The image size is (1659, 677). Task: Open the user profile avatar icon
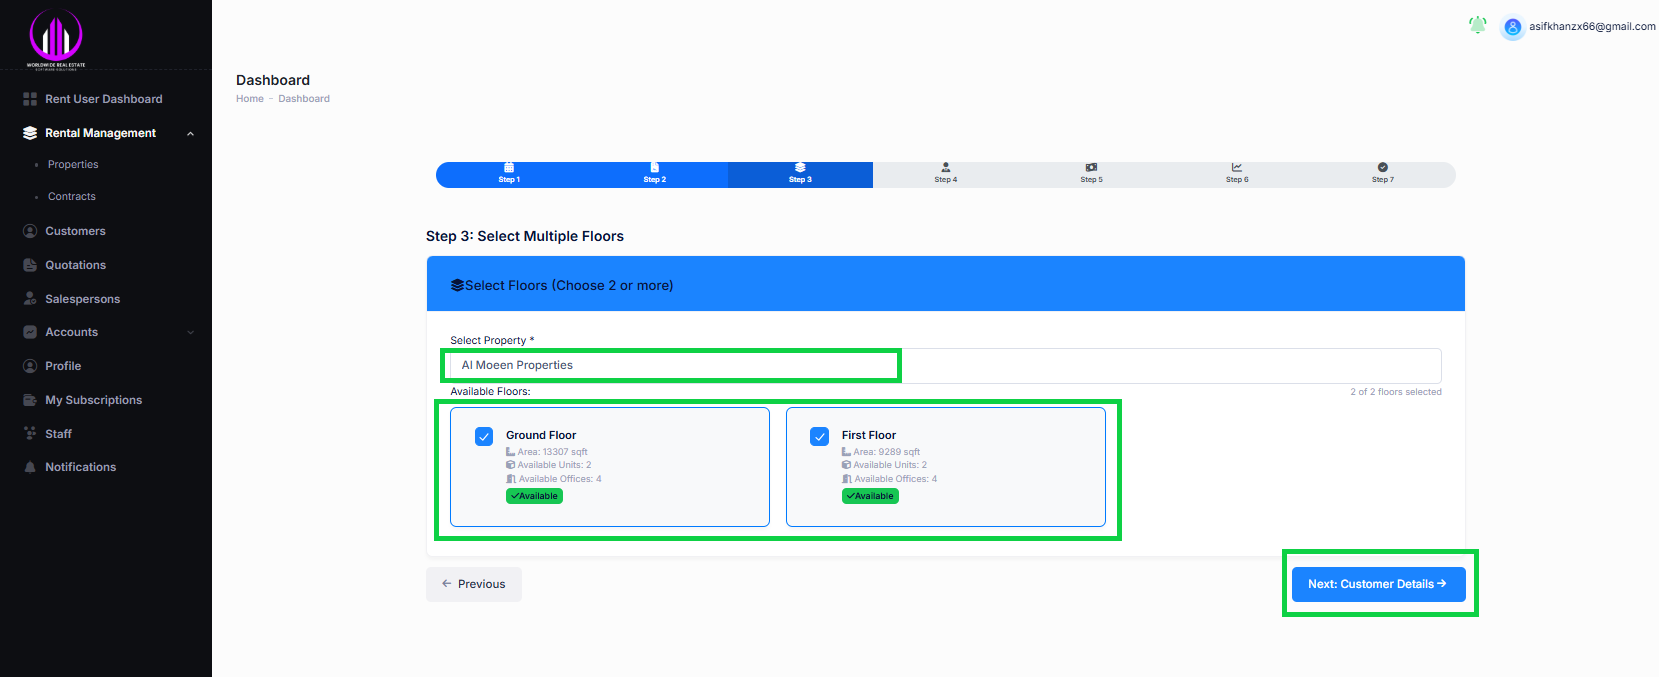pos(1512,27)
